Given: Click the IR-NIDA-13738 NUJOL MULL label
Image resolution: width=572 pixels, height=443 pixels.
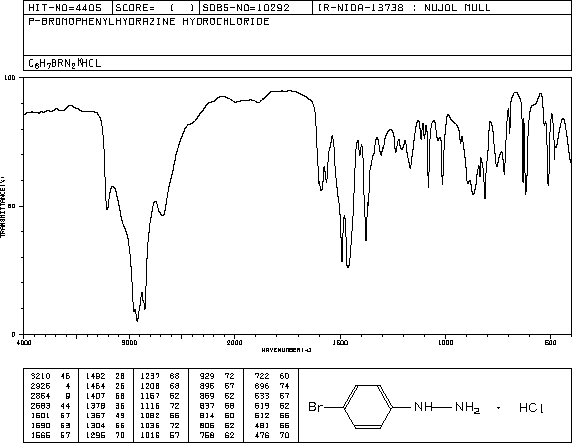Looking at the screenshot, I should (x=404, y=8).
